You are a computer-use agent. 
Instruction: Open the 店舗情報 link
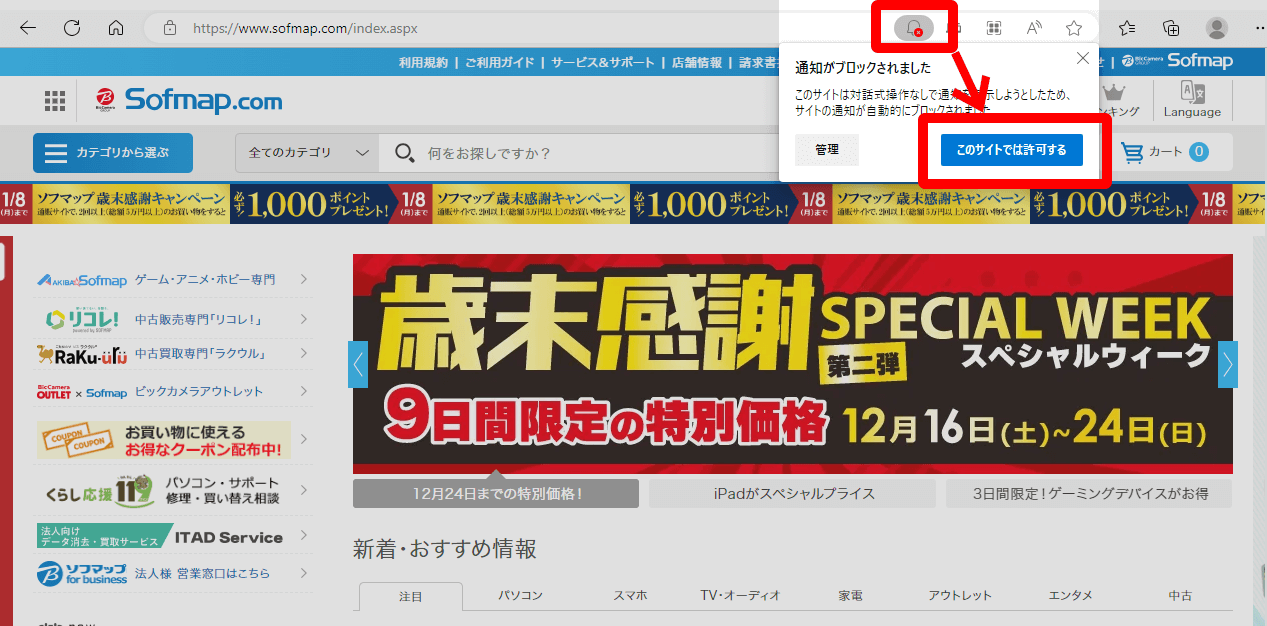pos(697,62)
